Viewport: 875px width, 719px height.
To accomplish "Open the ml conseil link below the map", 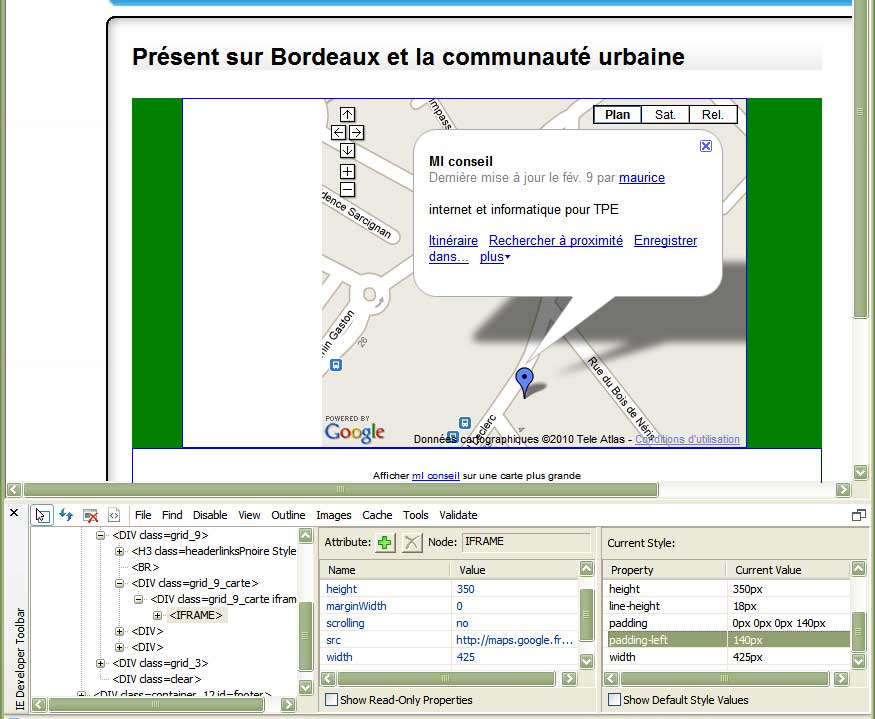I will [436, 476].
